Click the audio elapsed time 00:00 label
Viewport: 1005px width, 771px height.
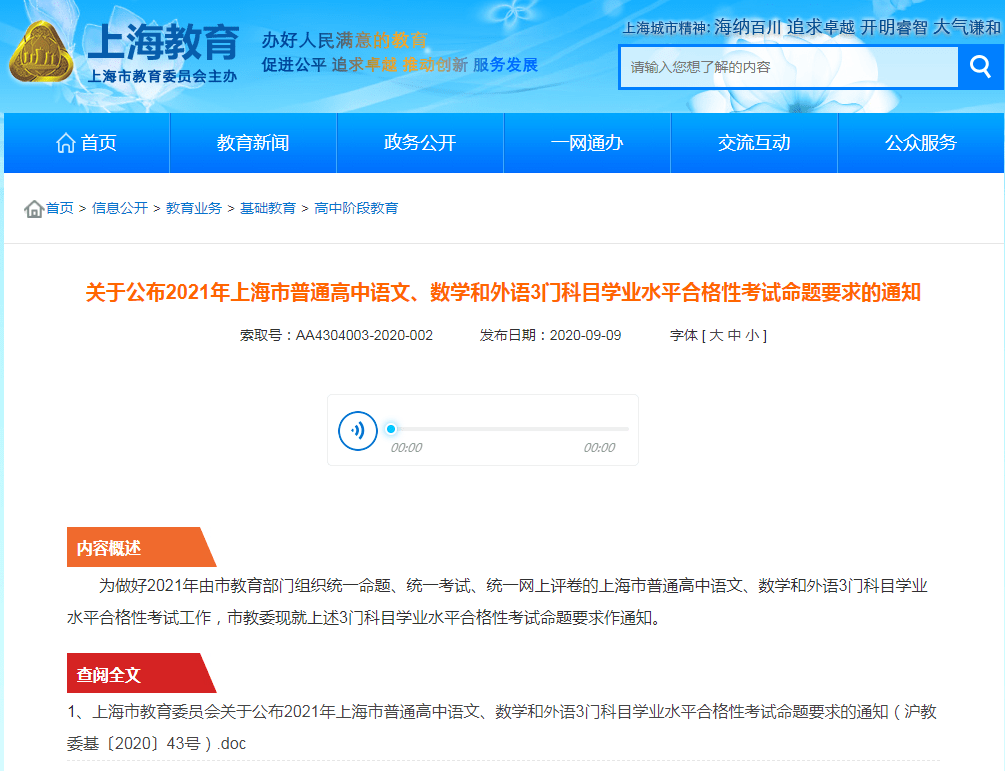(406, 448)
